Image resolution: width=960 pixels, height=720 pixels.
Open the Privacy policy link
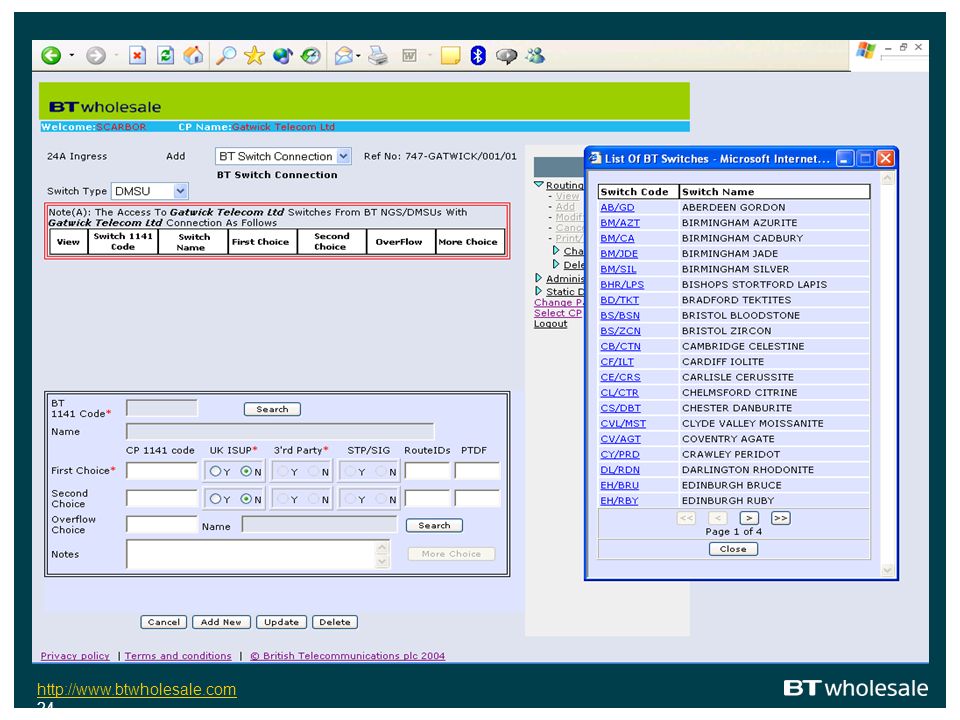[x=75, y=656]
